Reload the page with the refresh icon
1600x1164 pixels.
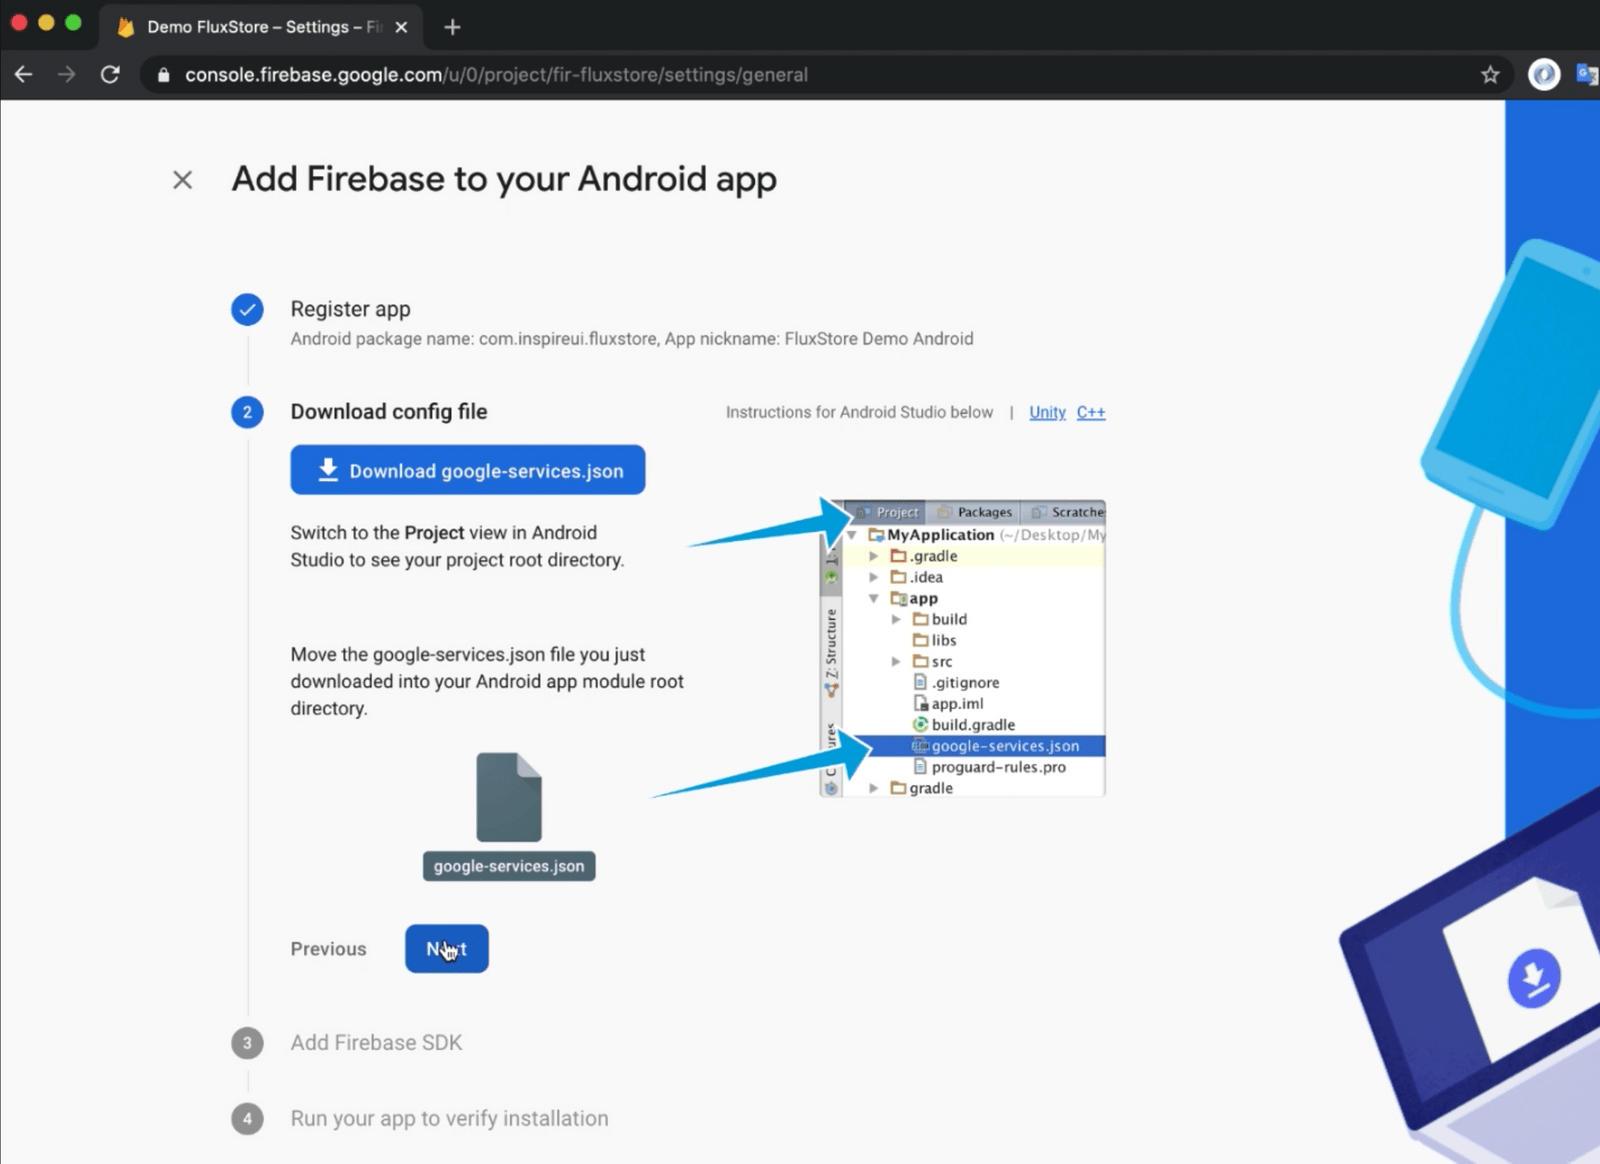(x=110, y=75)
